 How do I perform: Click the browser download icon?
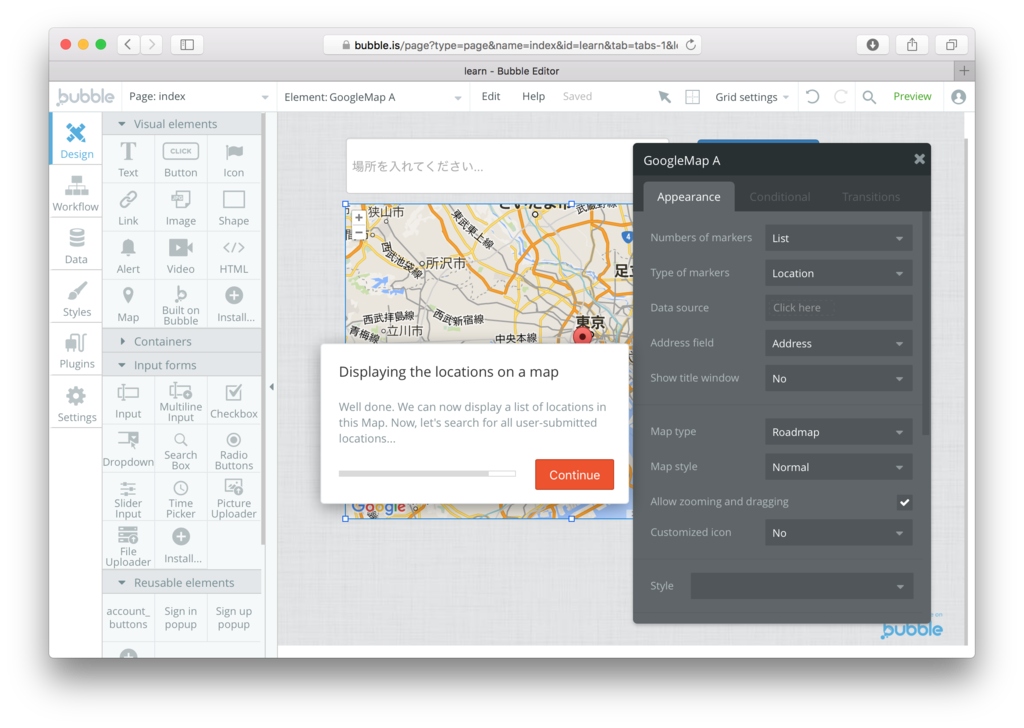(872, 44)
